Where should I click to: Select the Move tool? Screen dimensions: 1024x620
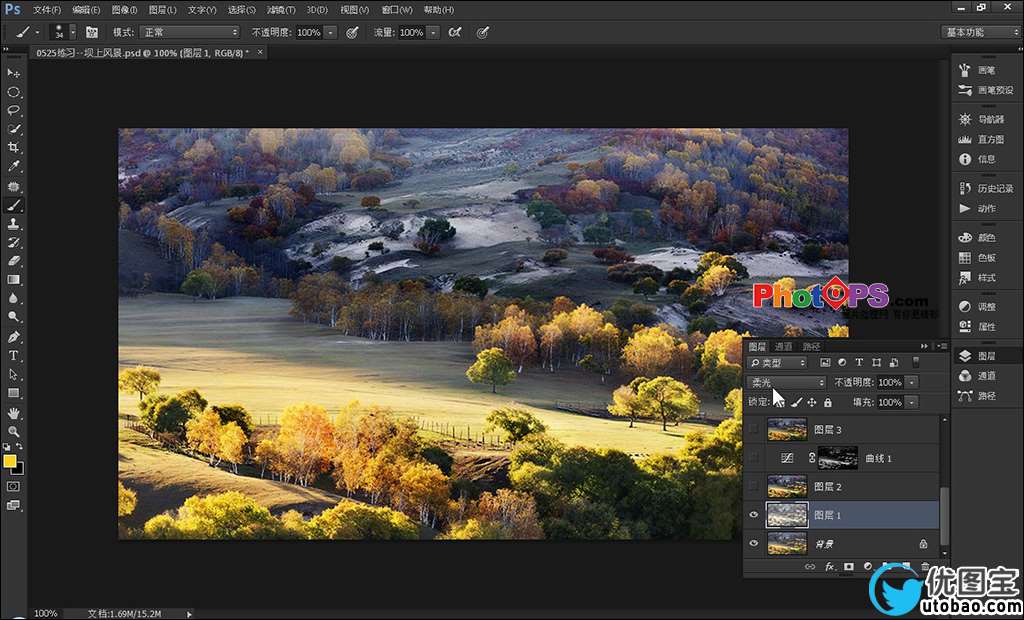pyautogui.click(x=13, y=73)
